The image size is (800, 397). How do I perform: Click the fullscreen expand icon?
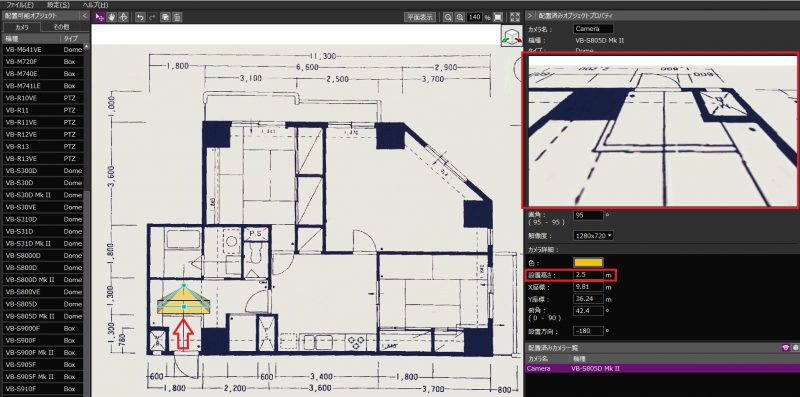515,17
